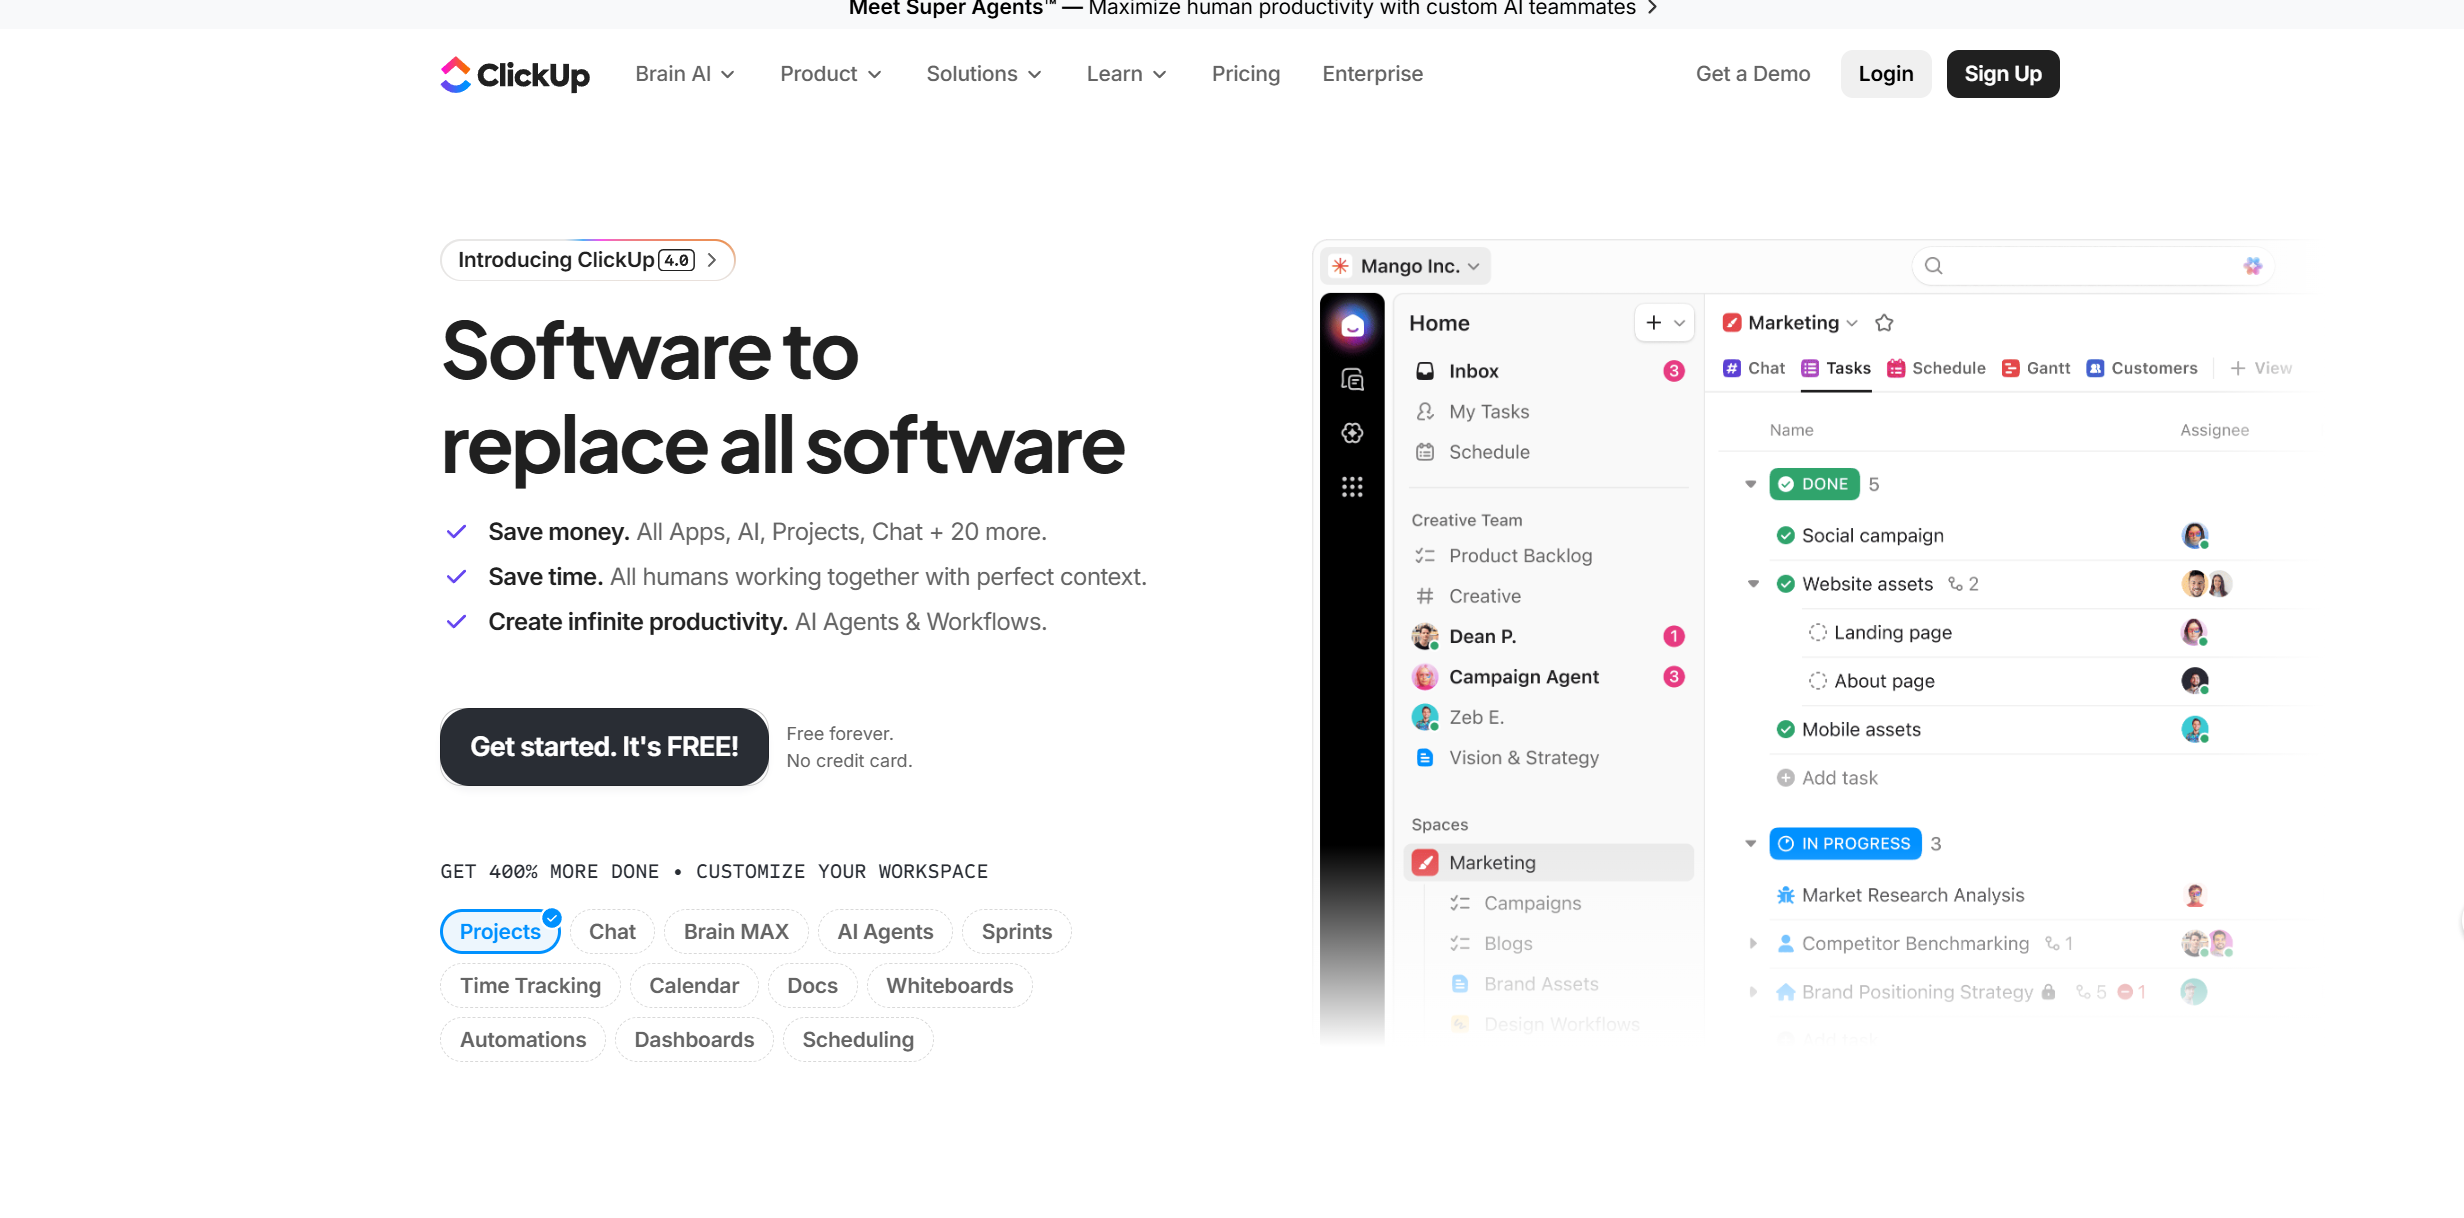Switch to the Customers view tab

click(2142, 368)
